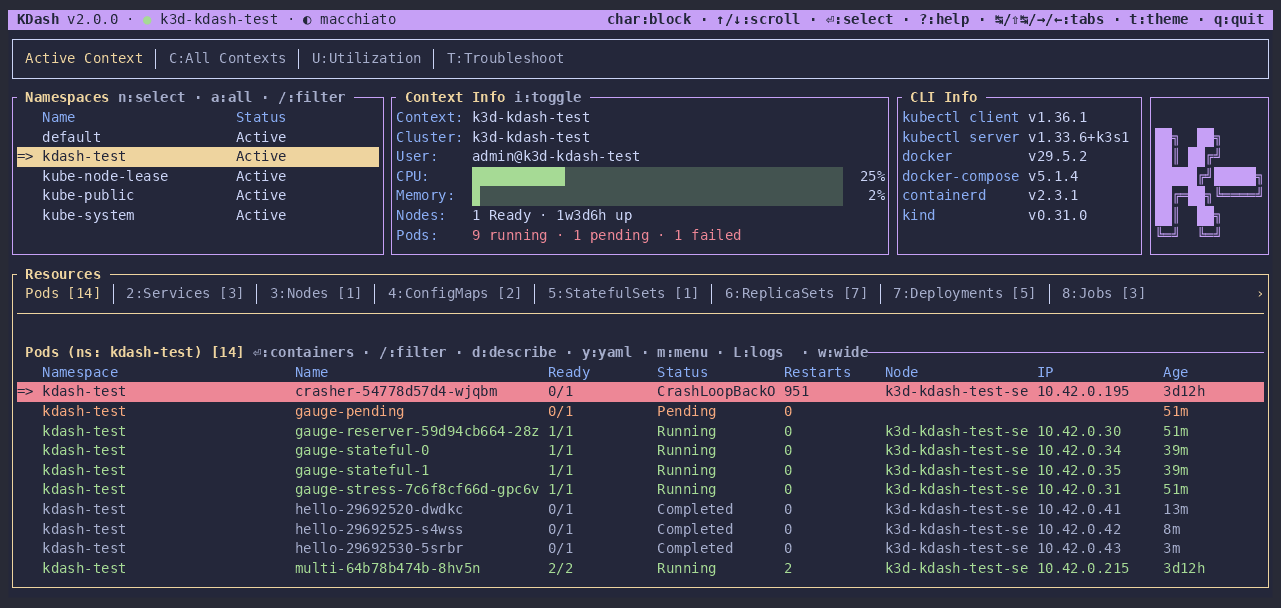Screen dimensions: 1281x608
Task: Click the Age column header
Action: click(1176, 372)
